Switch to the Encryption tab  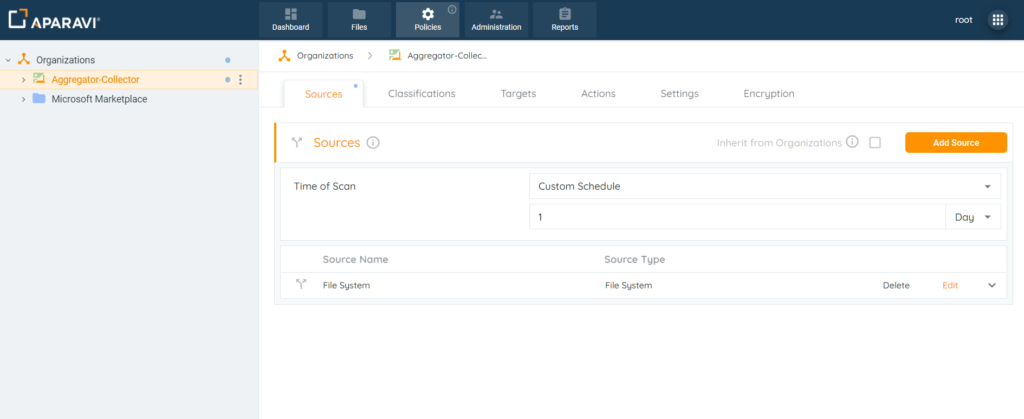coord(769,93)
